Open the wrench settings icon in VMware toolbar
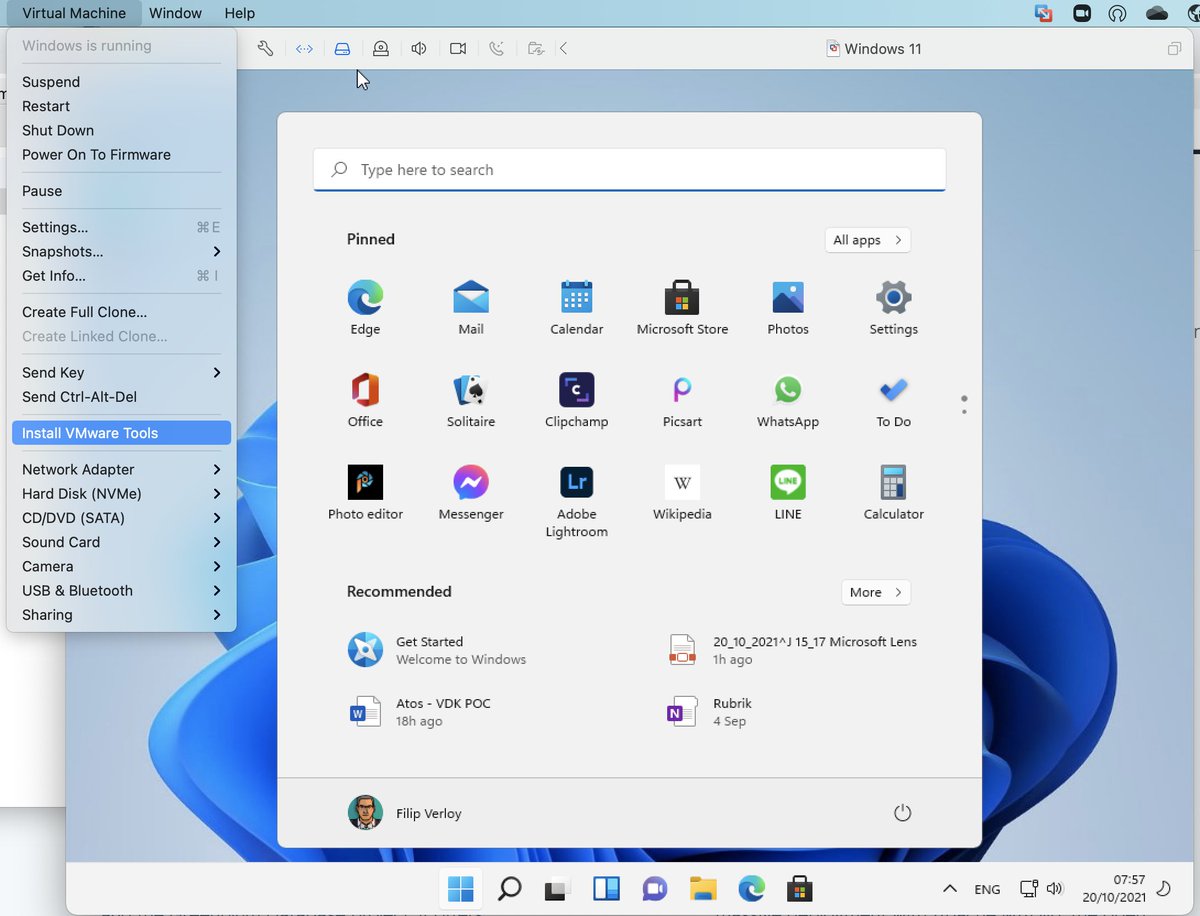This screenshot has width=1200, height=916. click(265, 48)
